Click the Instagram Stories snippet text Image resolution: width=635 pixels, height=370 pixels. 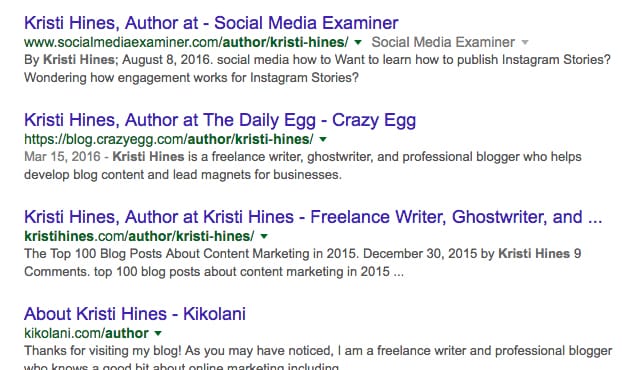pos(317,68)
